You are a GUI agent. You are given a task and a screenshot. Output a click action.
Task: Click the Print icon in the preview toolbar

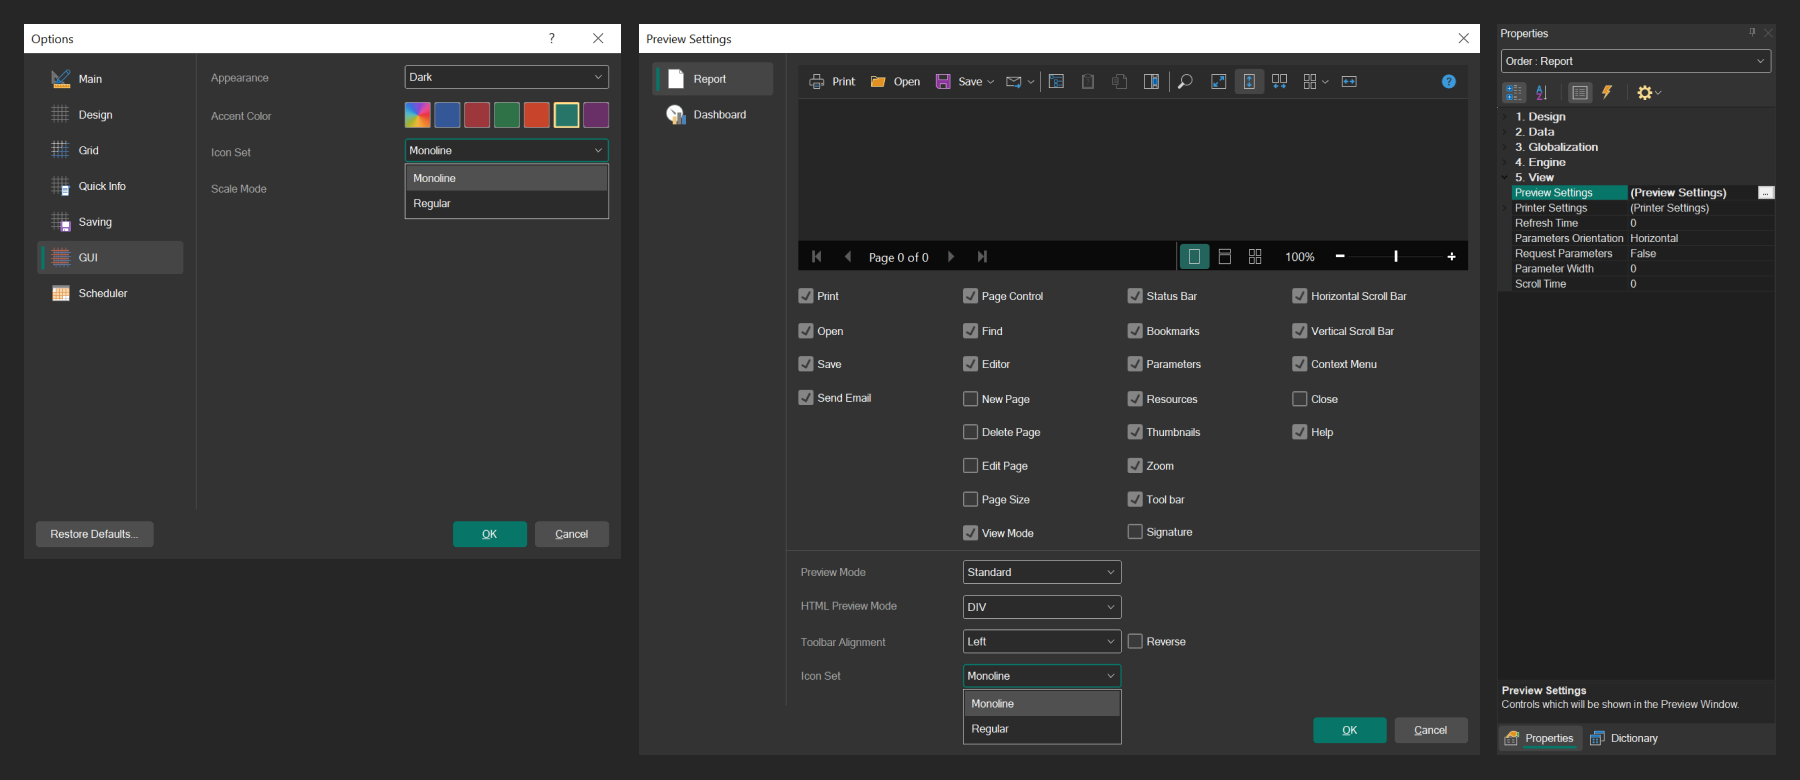(x=817, y=82)
